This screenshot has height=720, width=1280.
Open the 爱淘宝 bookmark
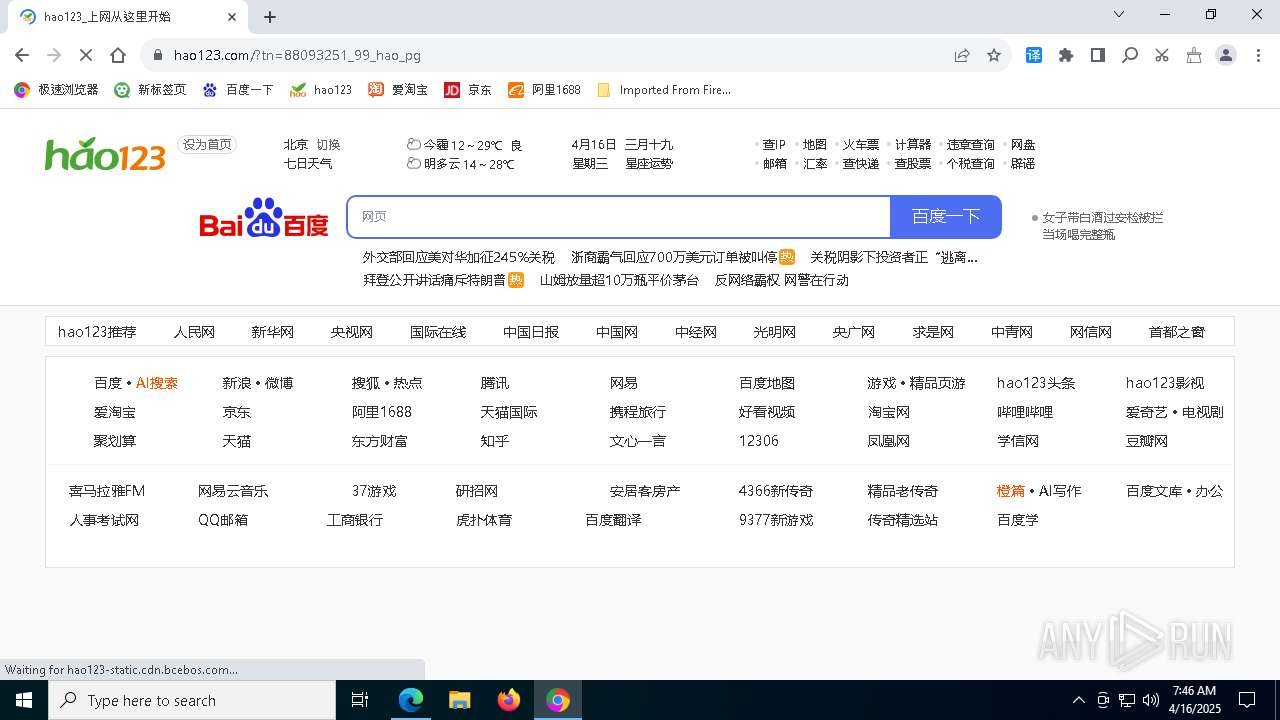398,90
